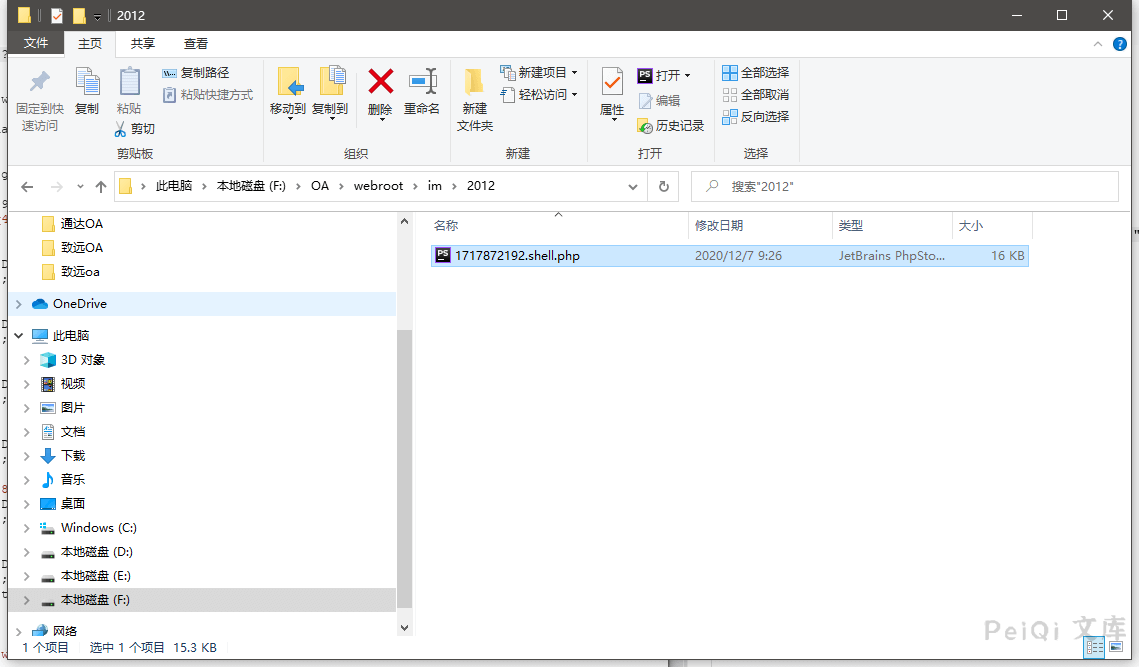Open Properties (属性) icon in ribbon
Viewport: 1139px width, 667px height.
point(612,82)
